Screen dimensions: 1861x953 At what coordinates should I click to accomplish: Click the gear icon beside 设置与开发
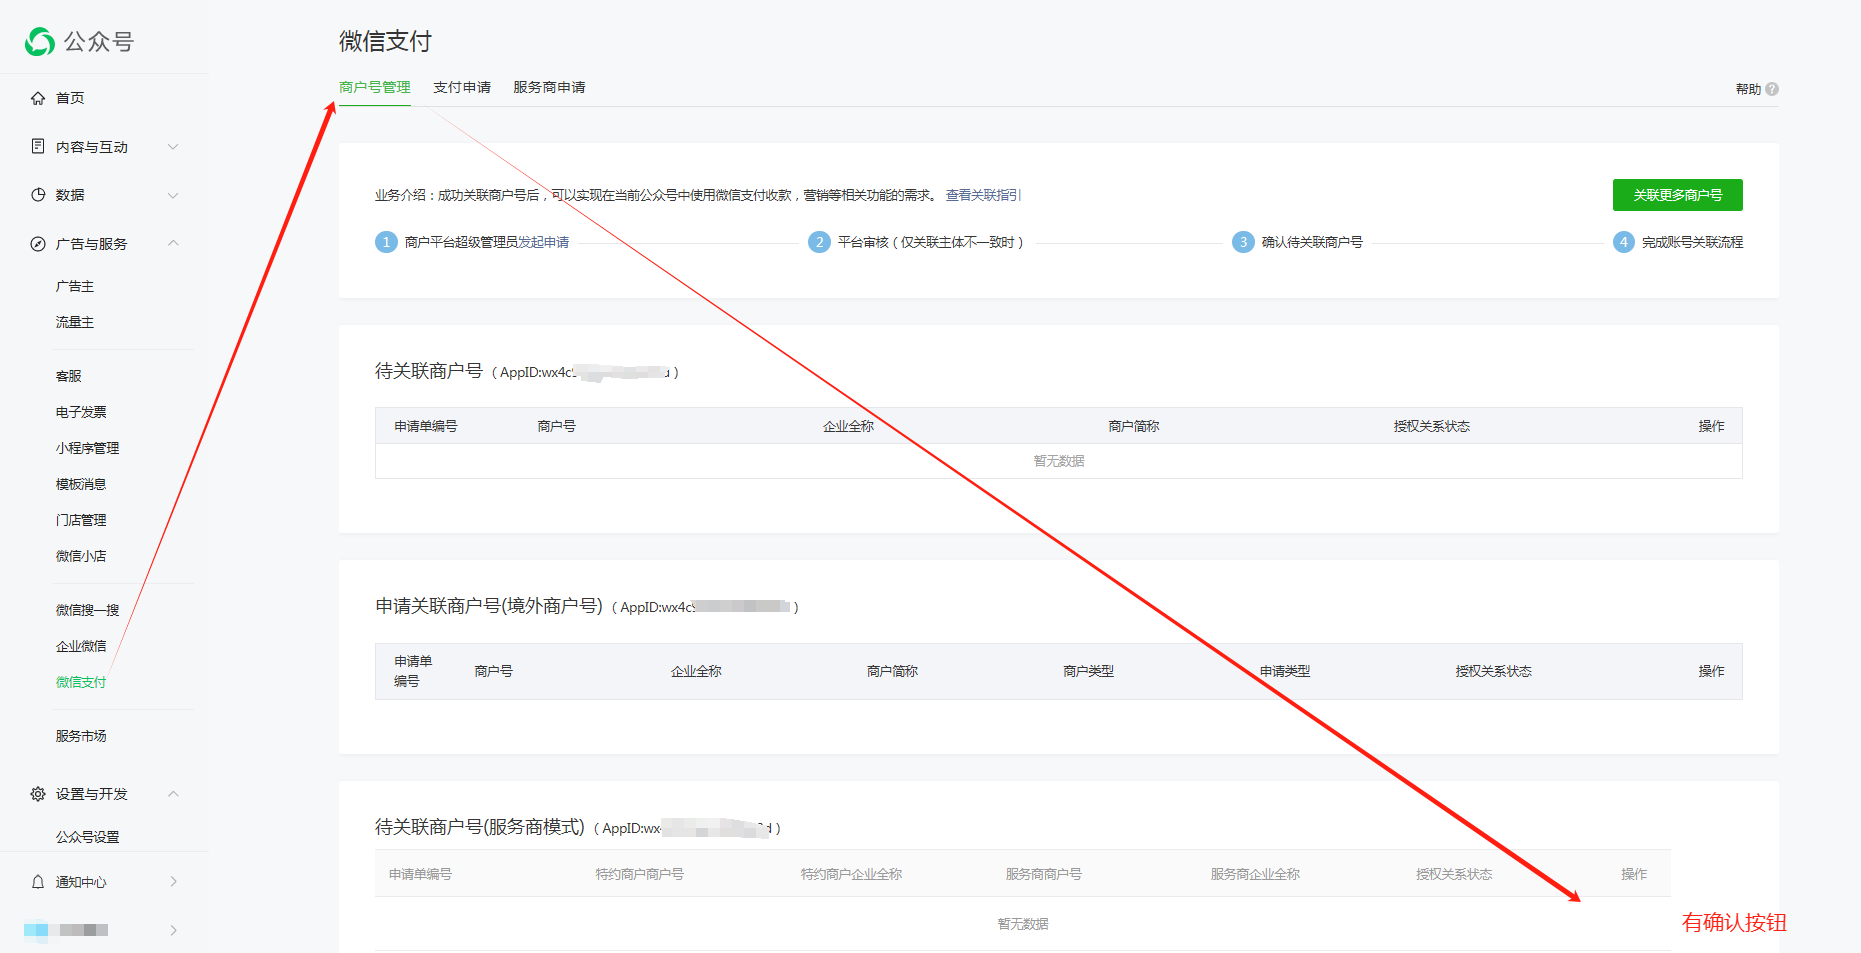(38, 794)
